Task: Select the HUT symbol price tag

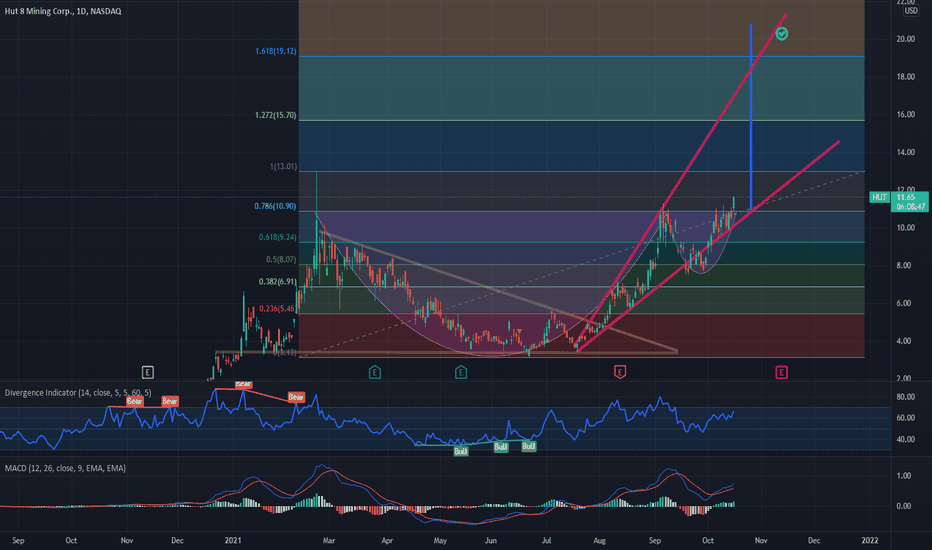Action: [880, 197]
